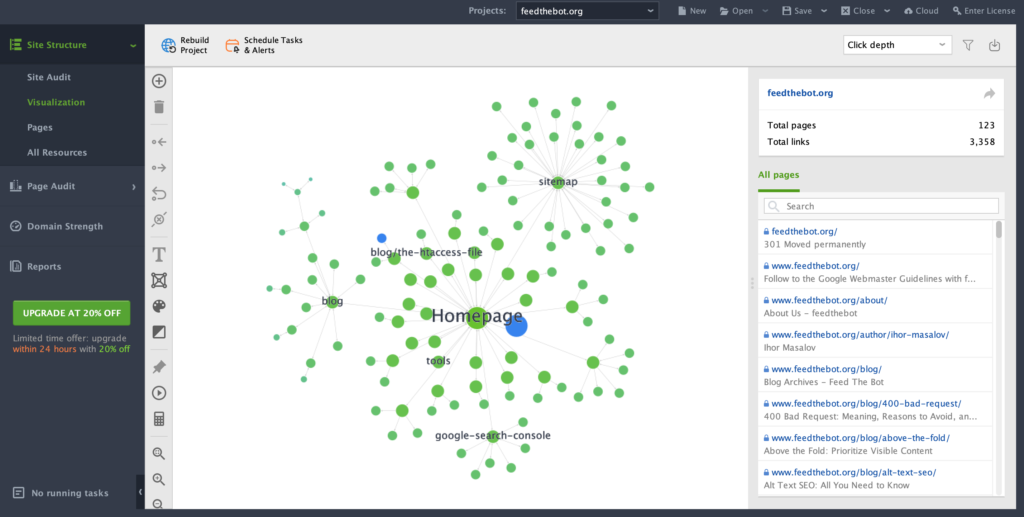Open feedthebot.org/ 301 link
Viewport: 1024px width, 517px height.
(x=804, y=232)
